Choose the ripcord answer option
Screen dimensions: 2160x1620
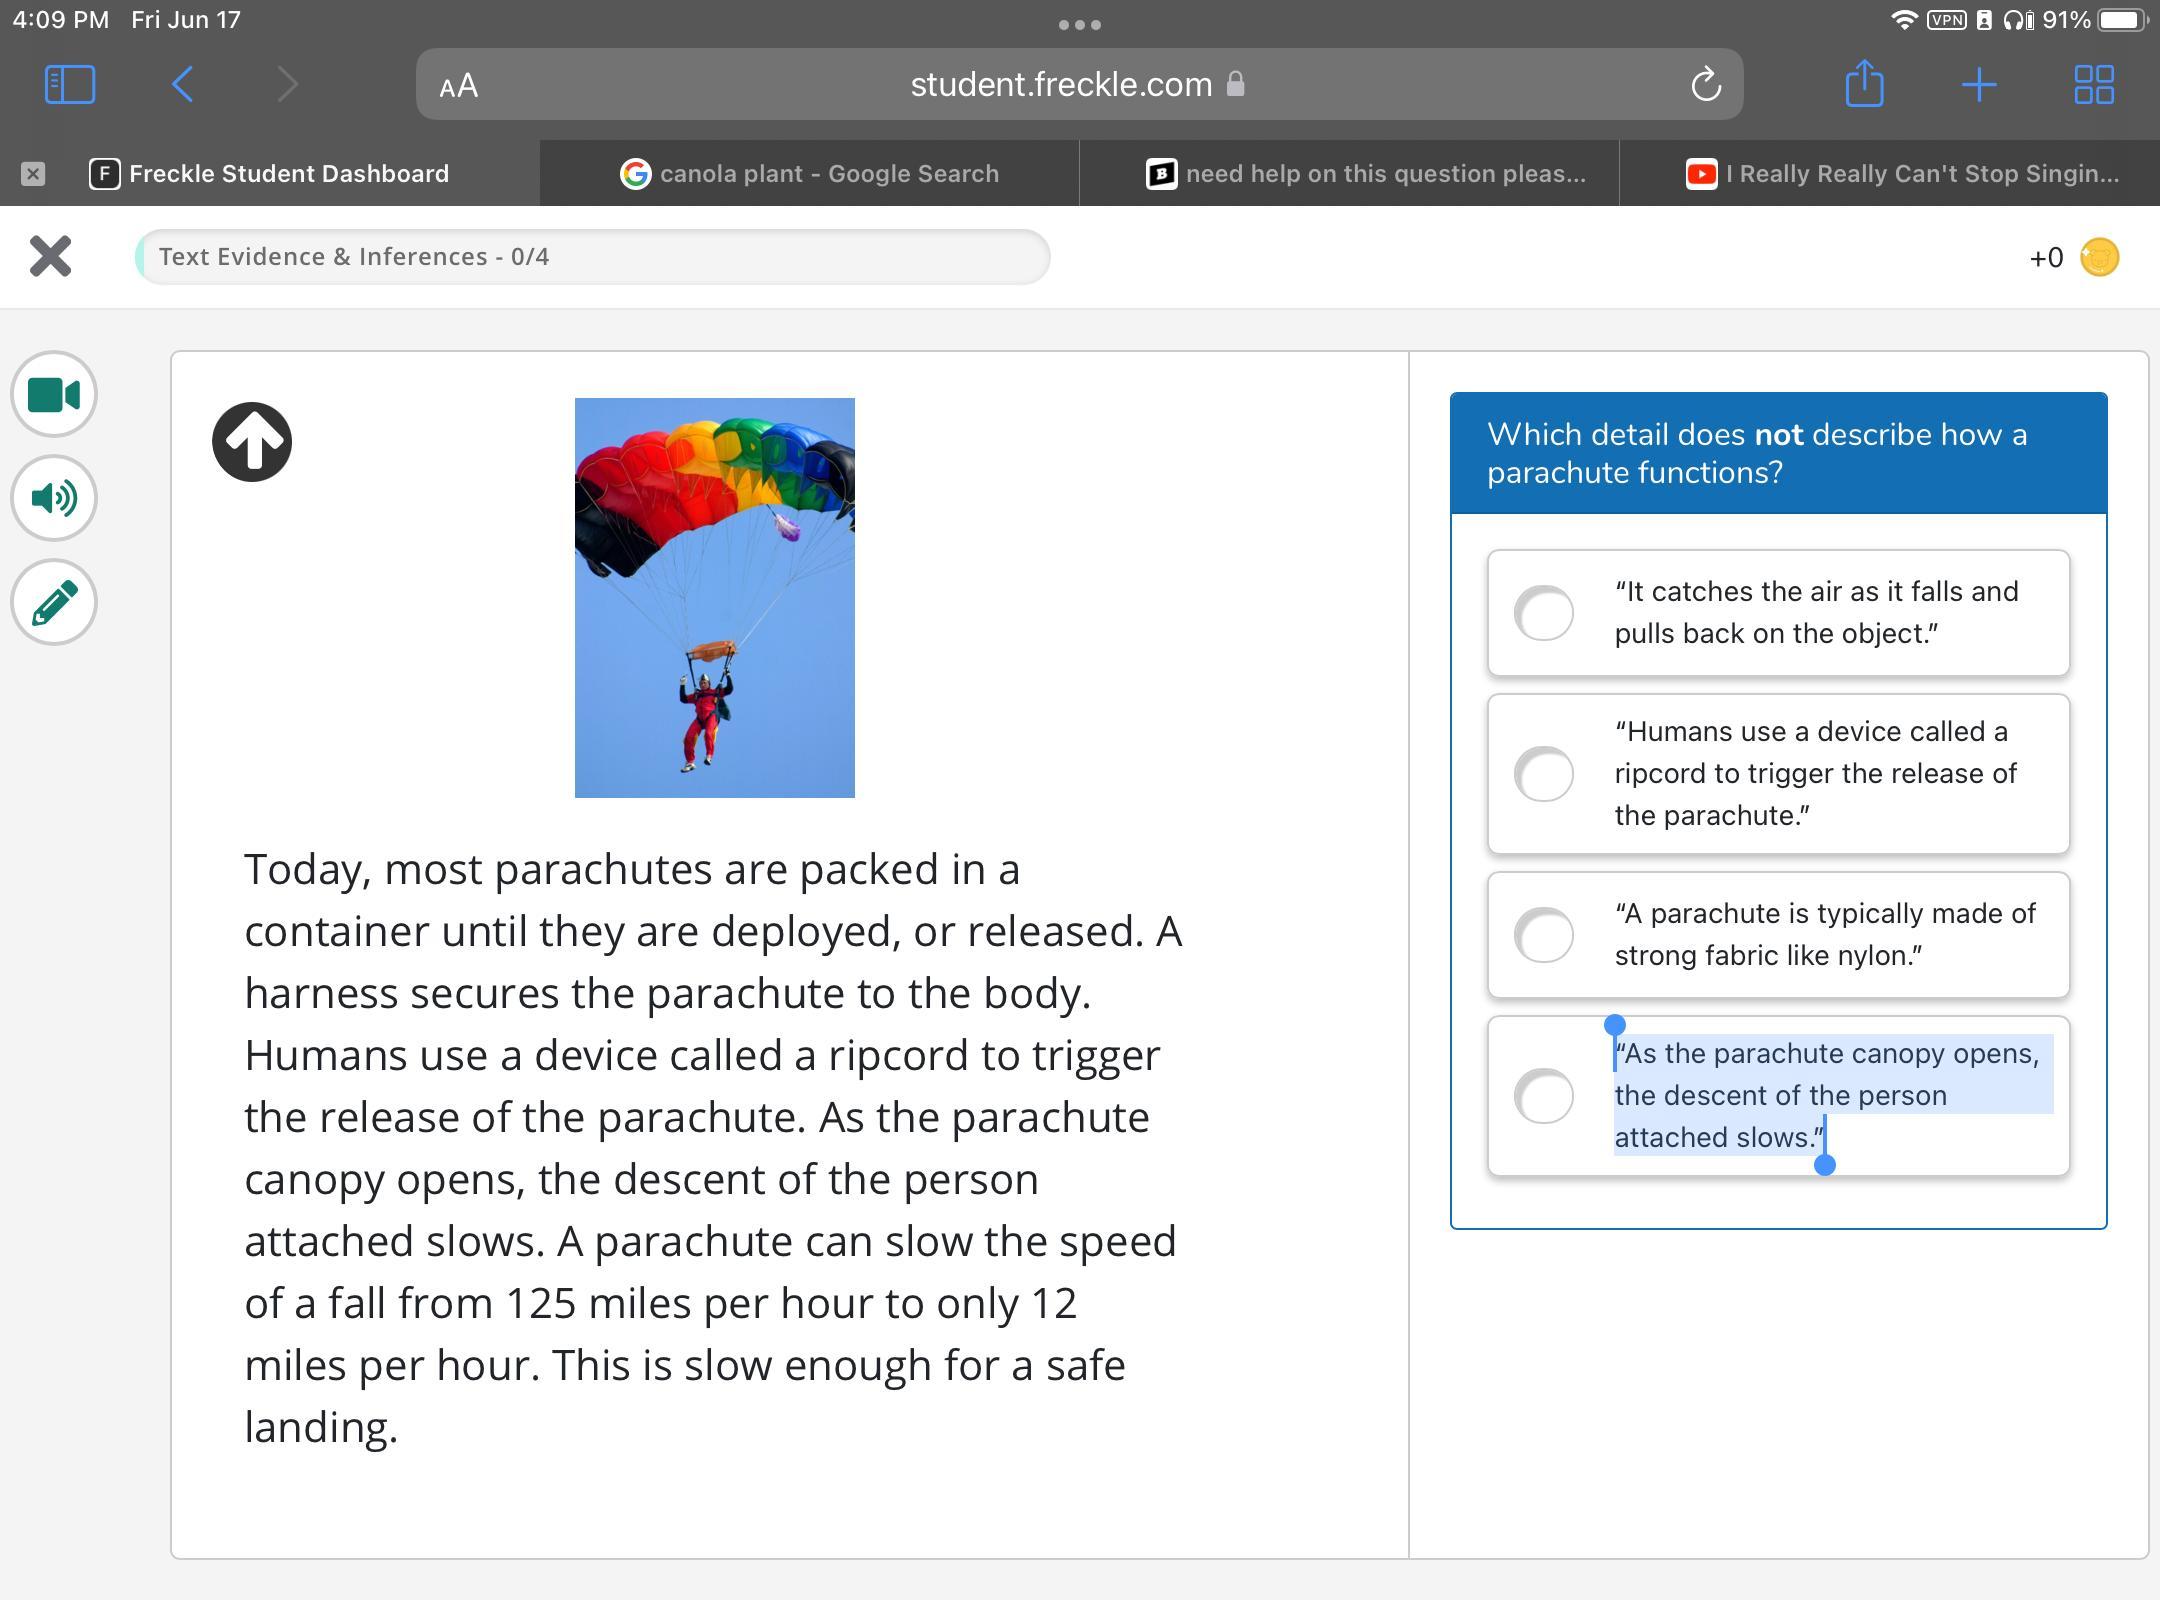point(1544,774)
